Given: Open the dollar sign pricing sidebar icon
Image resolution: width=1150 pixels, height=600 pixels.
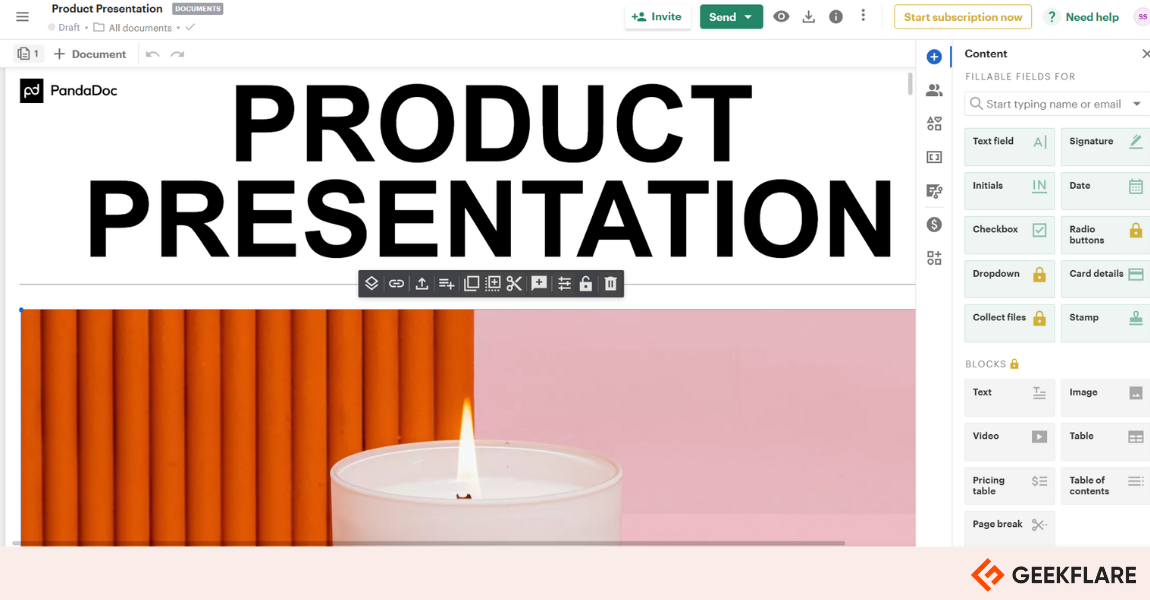Looking at the screenshot, I should (x=934, y=224).
